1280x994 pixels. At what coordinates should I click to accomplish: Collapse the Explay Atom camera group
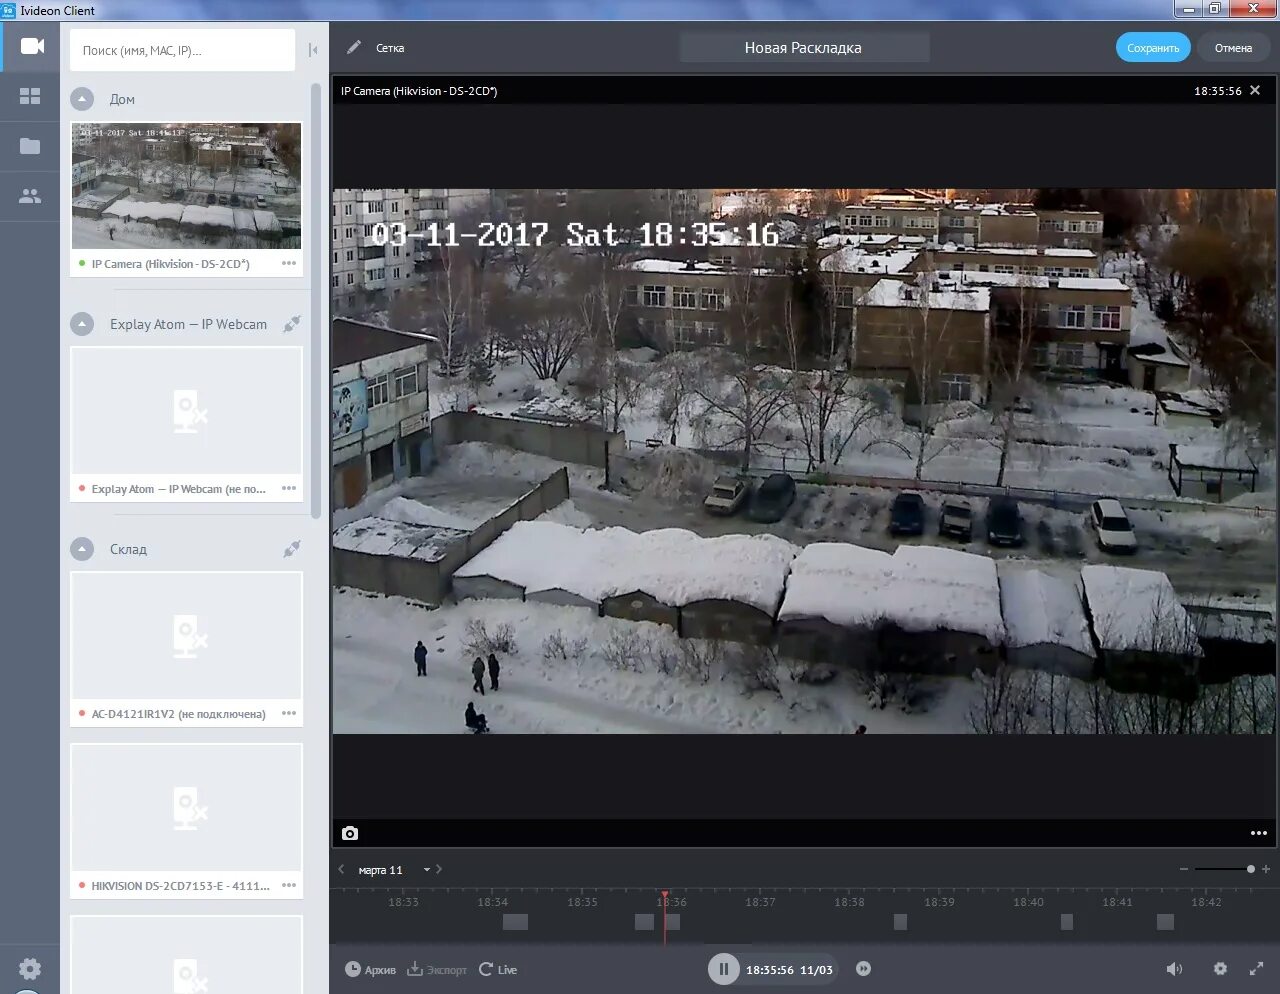click(x=82, y=324)
